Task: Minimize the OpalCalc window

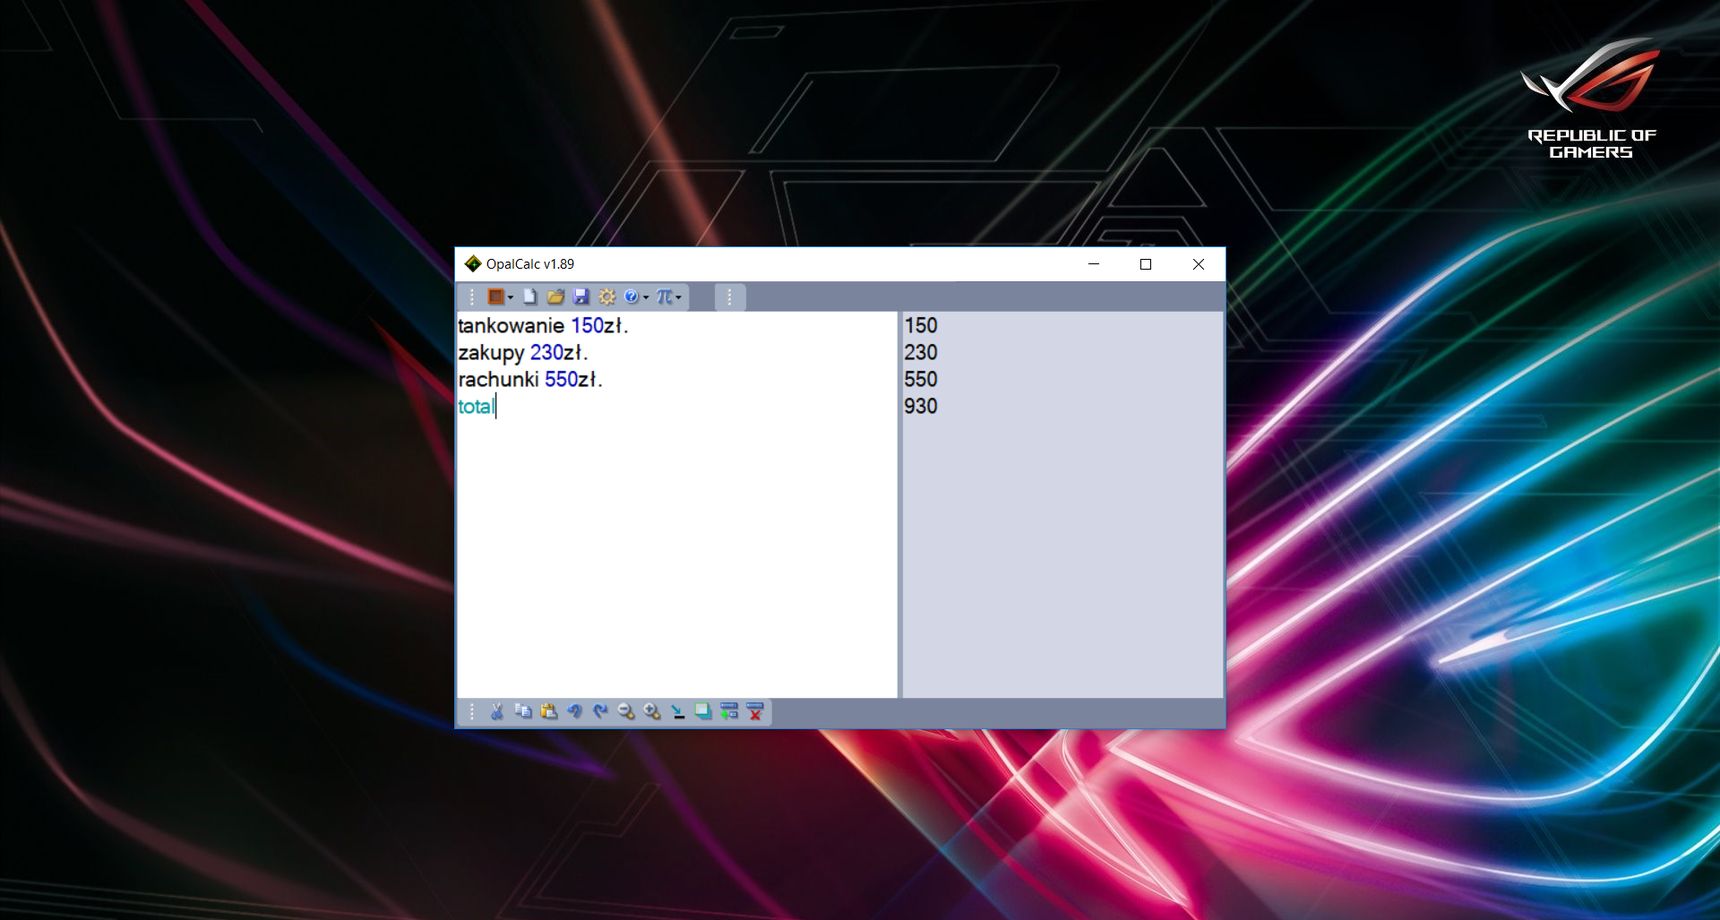Action: point(1094,264)
